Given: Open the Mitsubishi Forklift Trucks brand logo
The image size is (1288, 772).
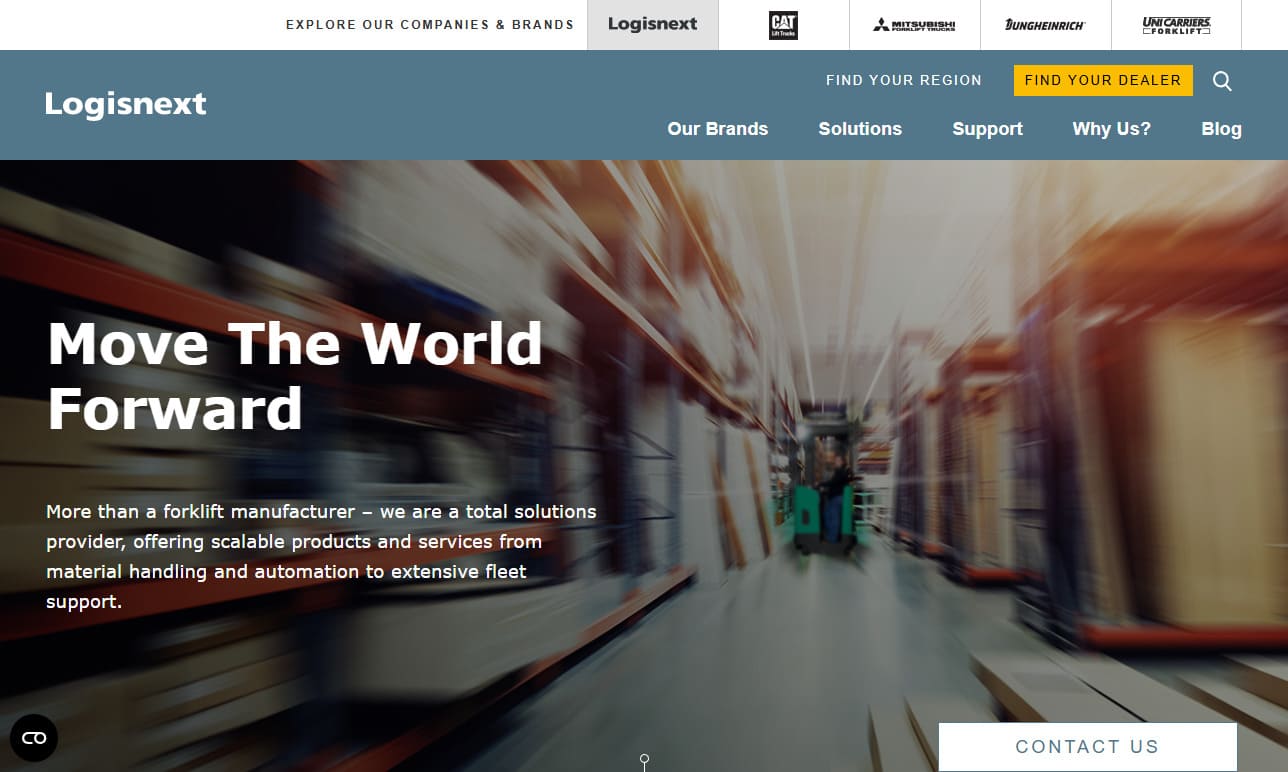Looking at the screenshot, I should tap(914, 25).
